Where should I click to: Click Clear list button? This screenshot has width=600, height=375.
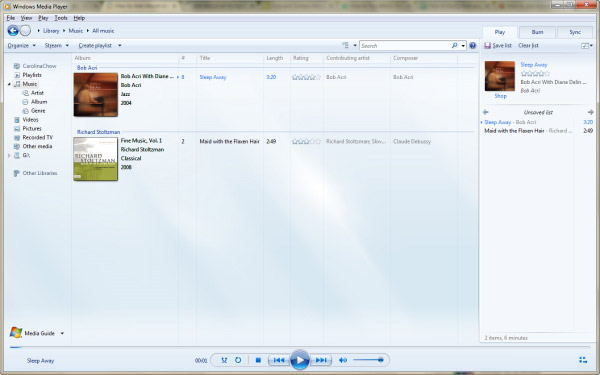tap(528, 46)
